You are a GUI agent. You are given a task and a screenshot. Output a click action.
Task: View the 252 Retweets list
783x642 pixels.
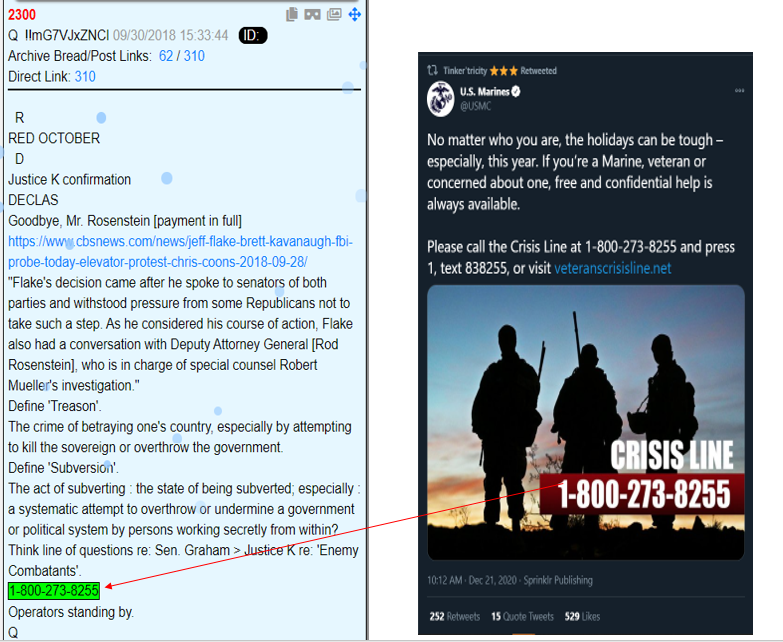click(x=454, y=617)
